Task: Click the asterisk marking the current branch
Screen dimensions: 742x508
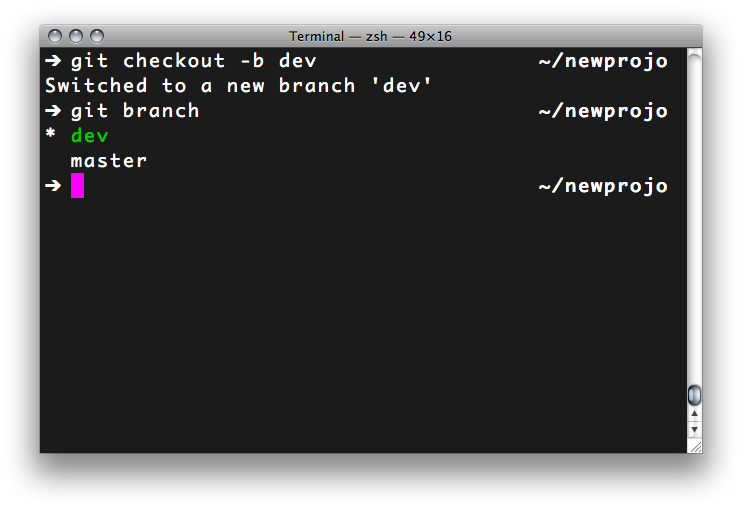Action: pyautogui.click(x=51, y=134)
